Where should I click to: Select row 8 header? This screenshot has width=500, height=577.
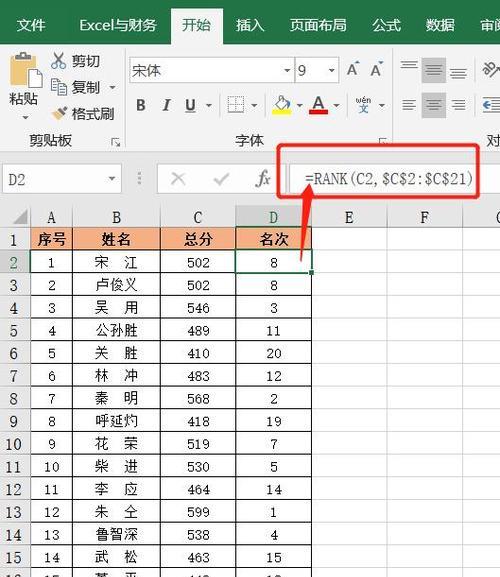(x=14, y=399)
